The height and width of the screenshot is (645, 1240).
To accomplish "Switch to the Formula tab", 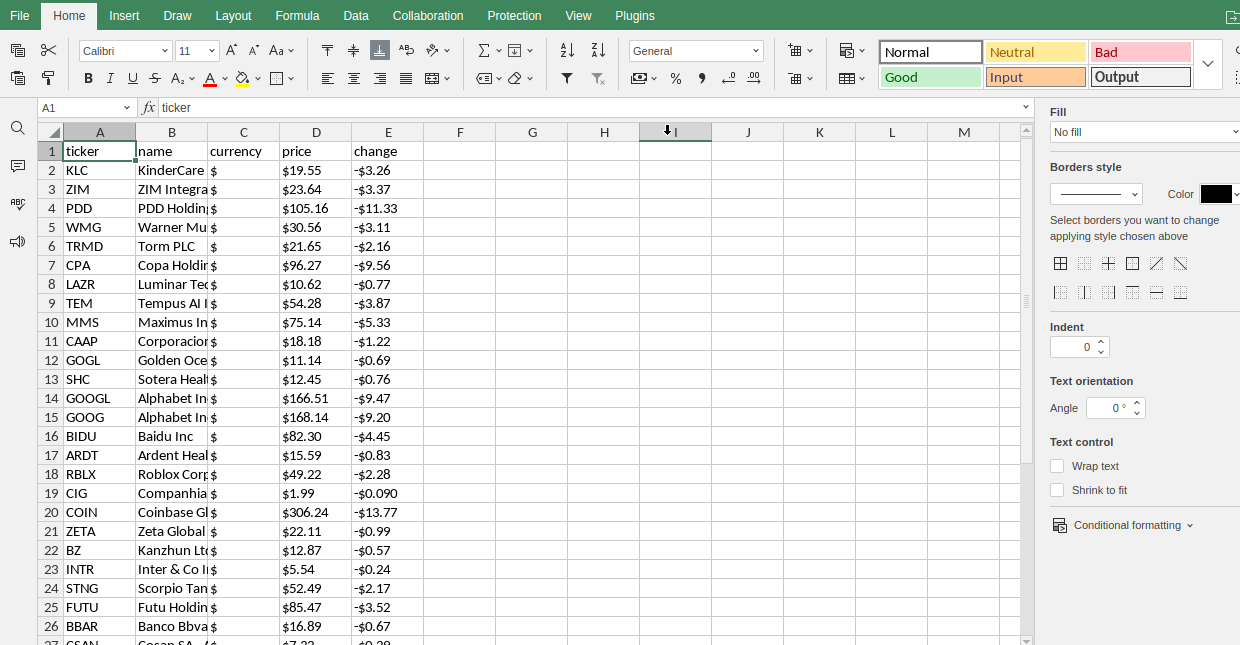I will 297,15.
